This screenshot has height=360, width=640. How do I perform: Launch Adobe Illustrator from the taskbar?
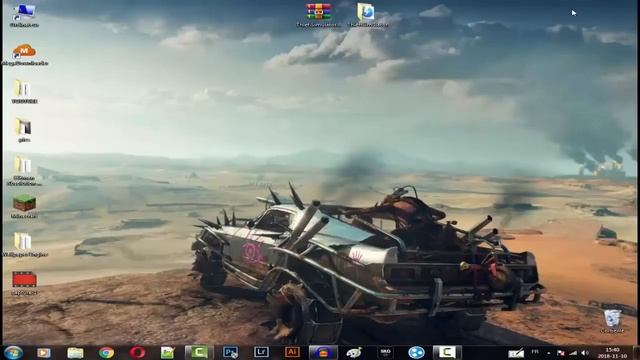(x=292, y=353)
